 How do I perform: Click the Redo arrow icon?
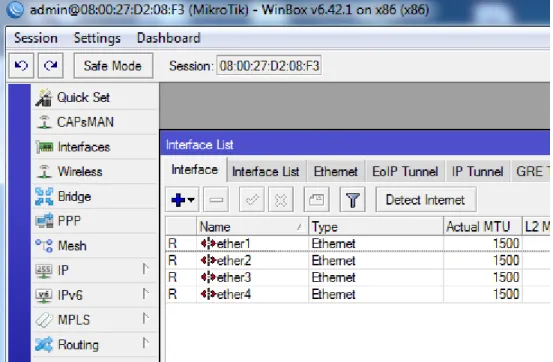51,66
